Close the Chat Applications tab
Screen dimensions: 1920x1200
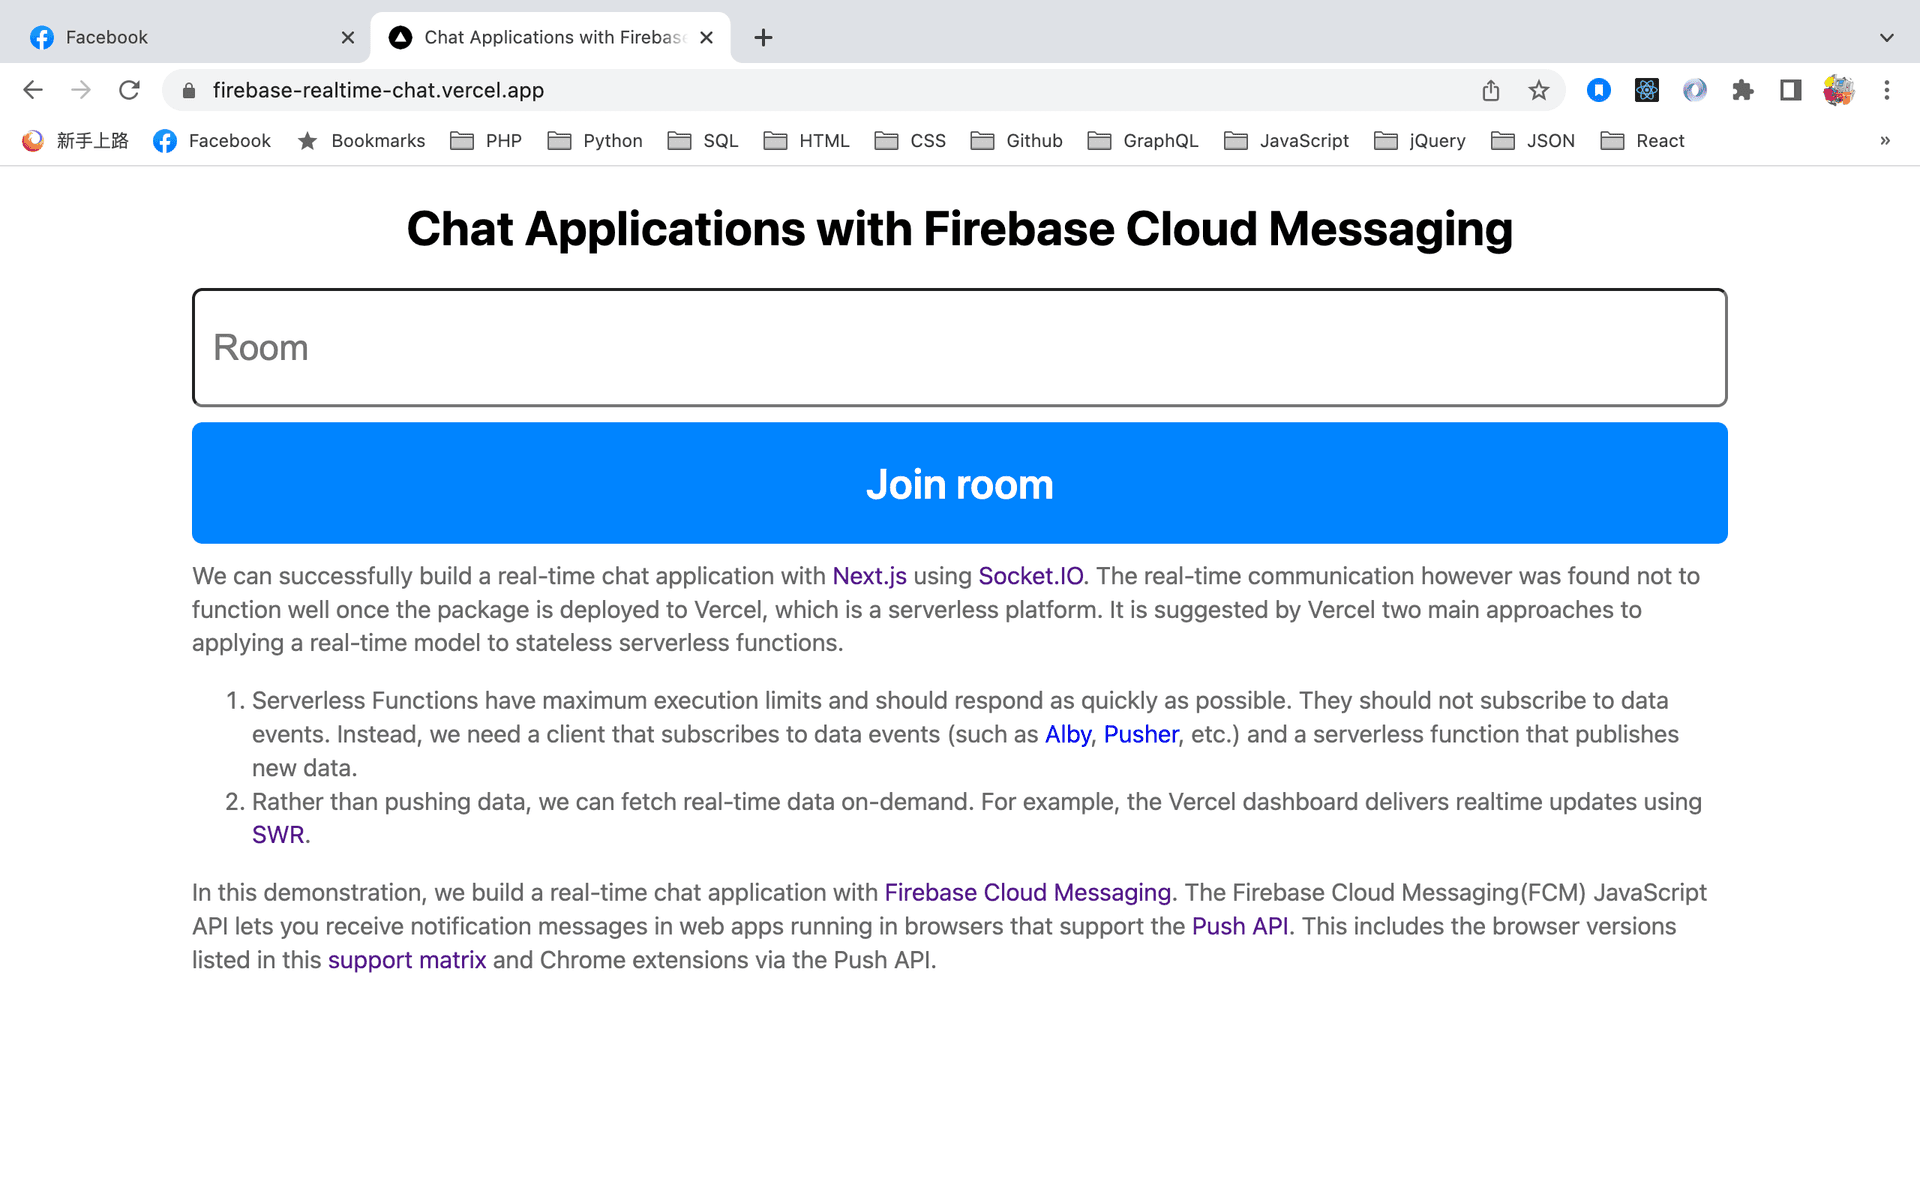click(x=707, y=38)
